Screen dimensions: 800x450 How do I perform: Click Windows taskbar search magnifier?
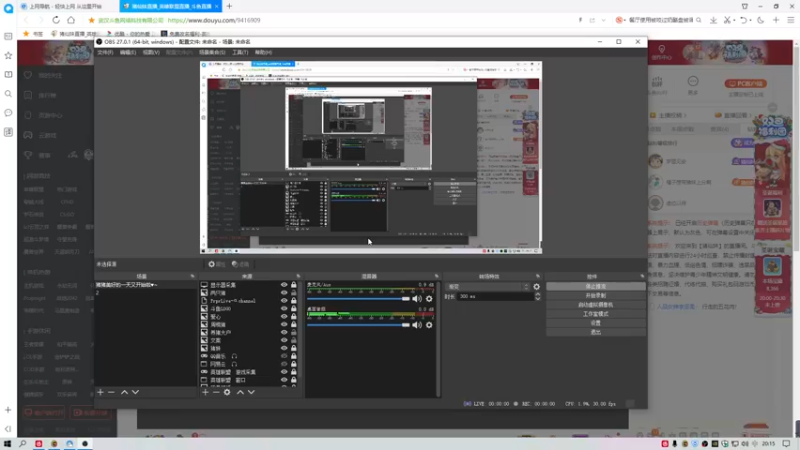(22, 443)
